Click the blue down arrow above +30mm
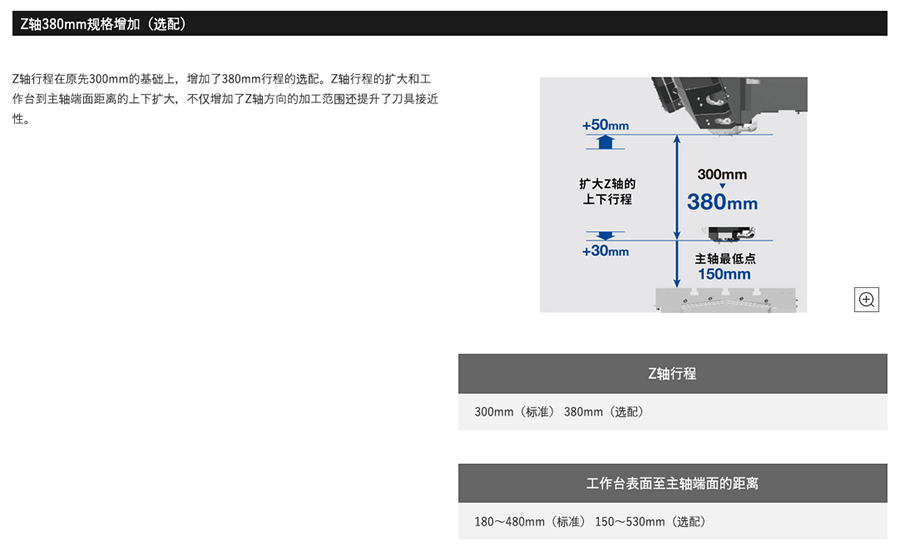Viewport: 900px width, 556px height. coord(603,234)
